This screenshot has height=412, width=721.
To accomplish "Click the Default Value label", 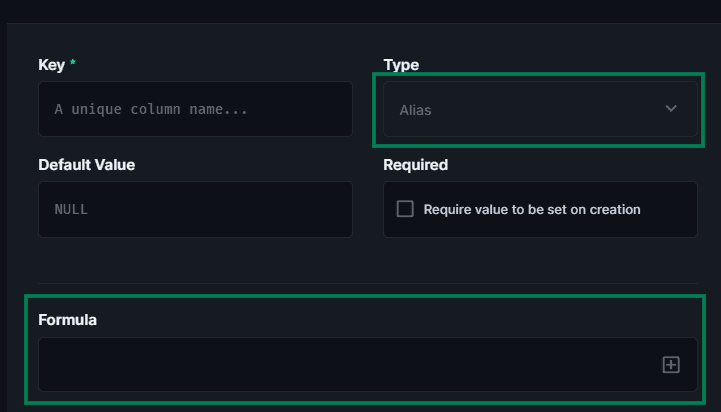I will coord(86,164).
